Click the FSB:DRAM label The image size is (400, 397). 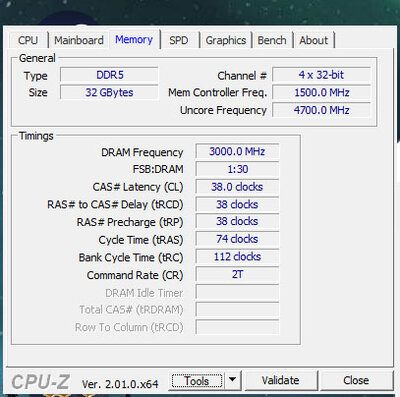pyautogui.click(x=158, y=169)
